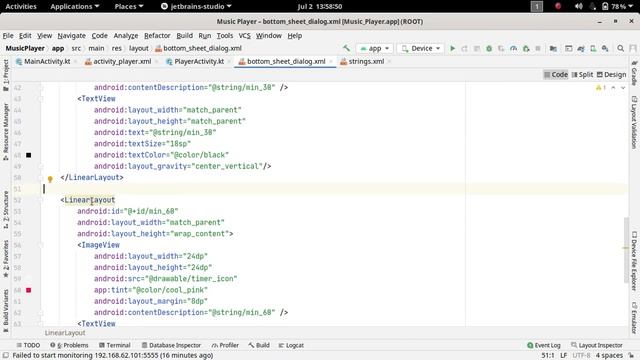Viewport: 640px width, 360px height.
Task: Open the VCS menu
Action: pos(244,36)
